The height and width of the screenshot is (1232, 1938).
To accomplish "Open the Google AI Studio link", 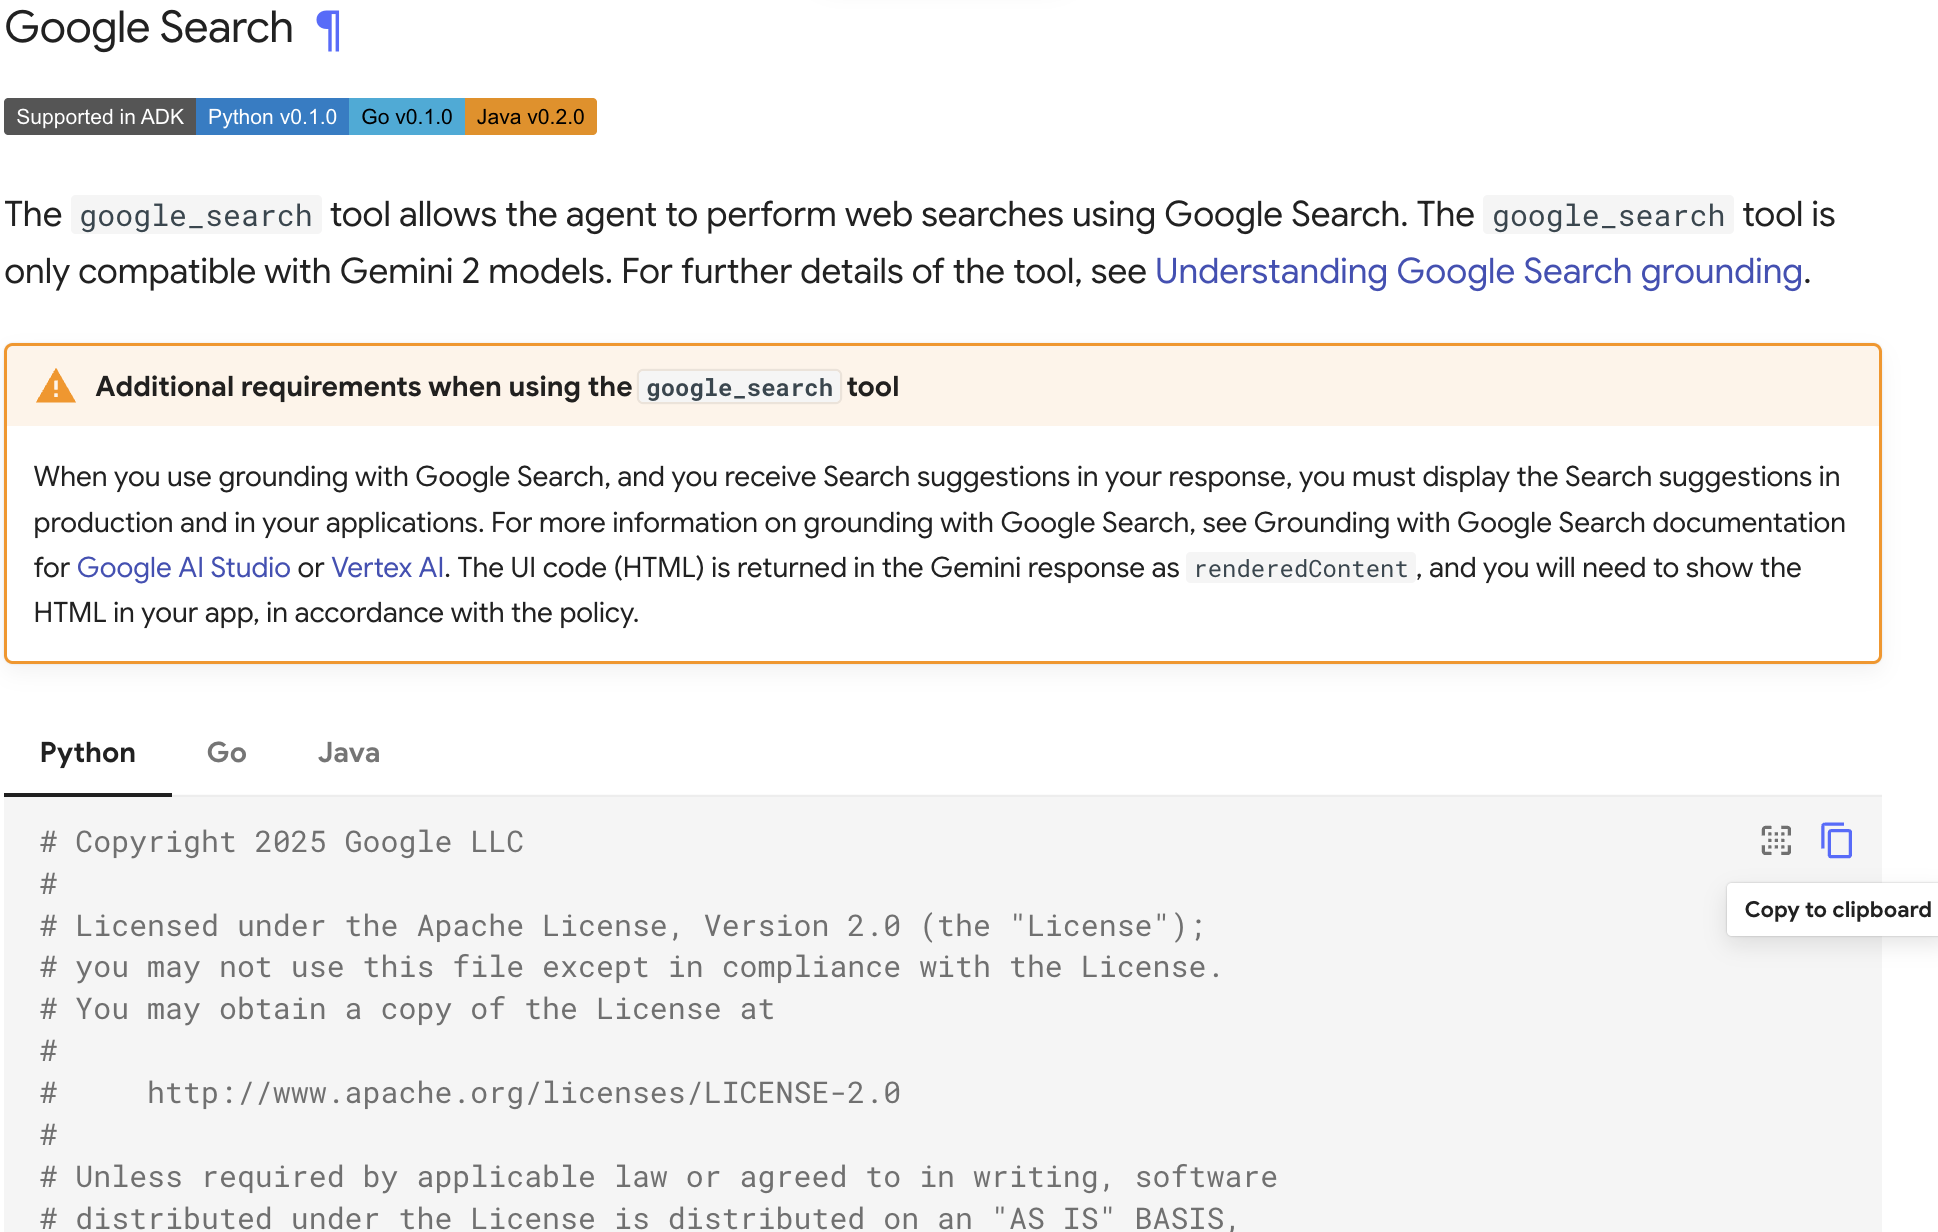I will [183, 568].
